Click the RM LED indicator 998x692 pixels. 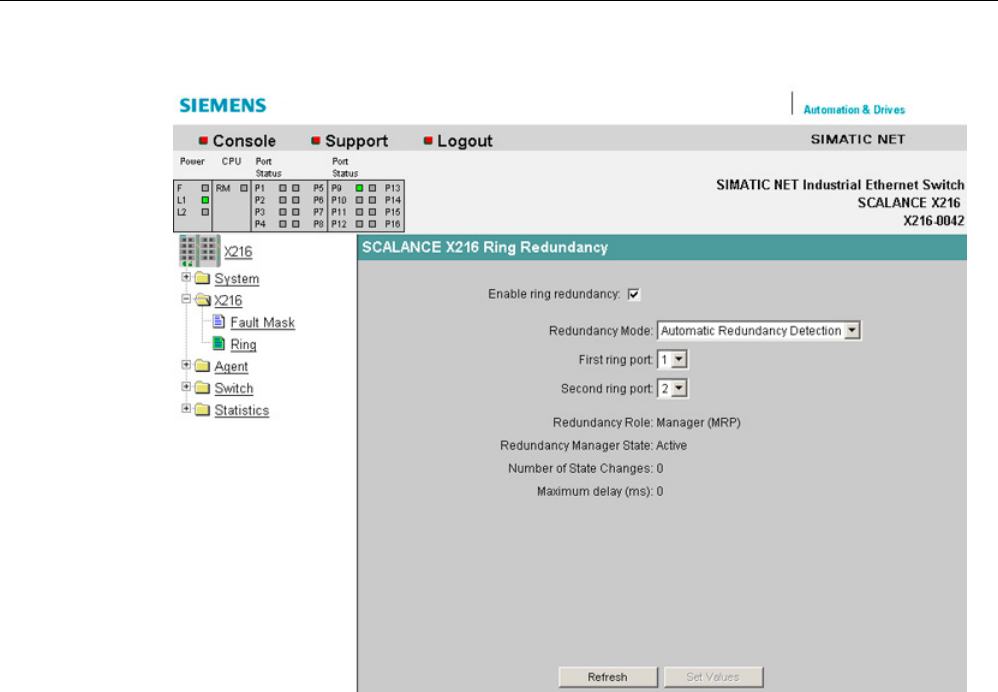pos(244,188)
